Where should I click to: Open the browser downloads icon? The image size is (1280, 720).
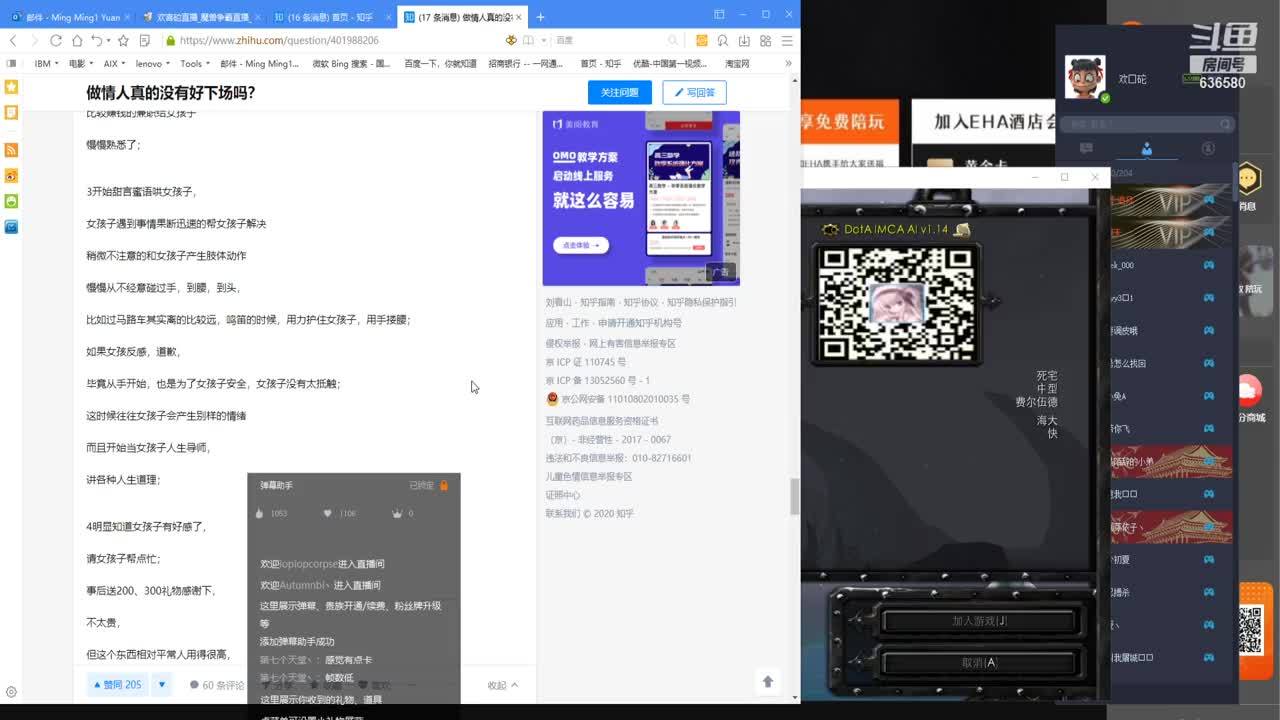(744, 41)
